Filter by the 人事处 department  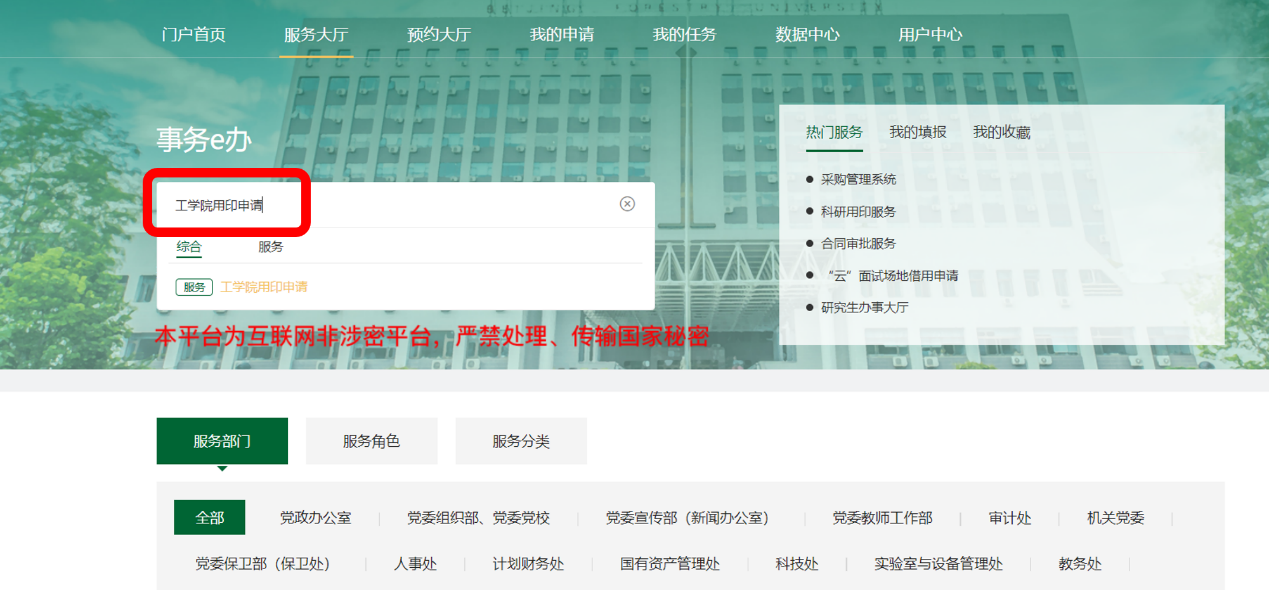[x=415, y=564]
